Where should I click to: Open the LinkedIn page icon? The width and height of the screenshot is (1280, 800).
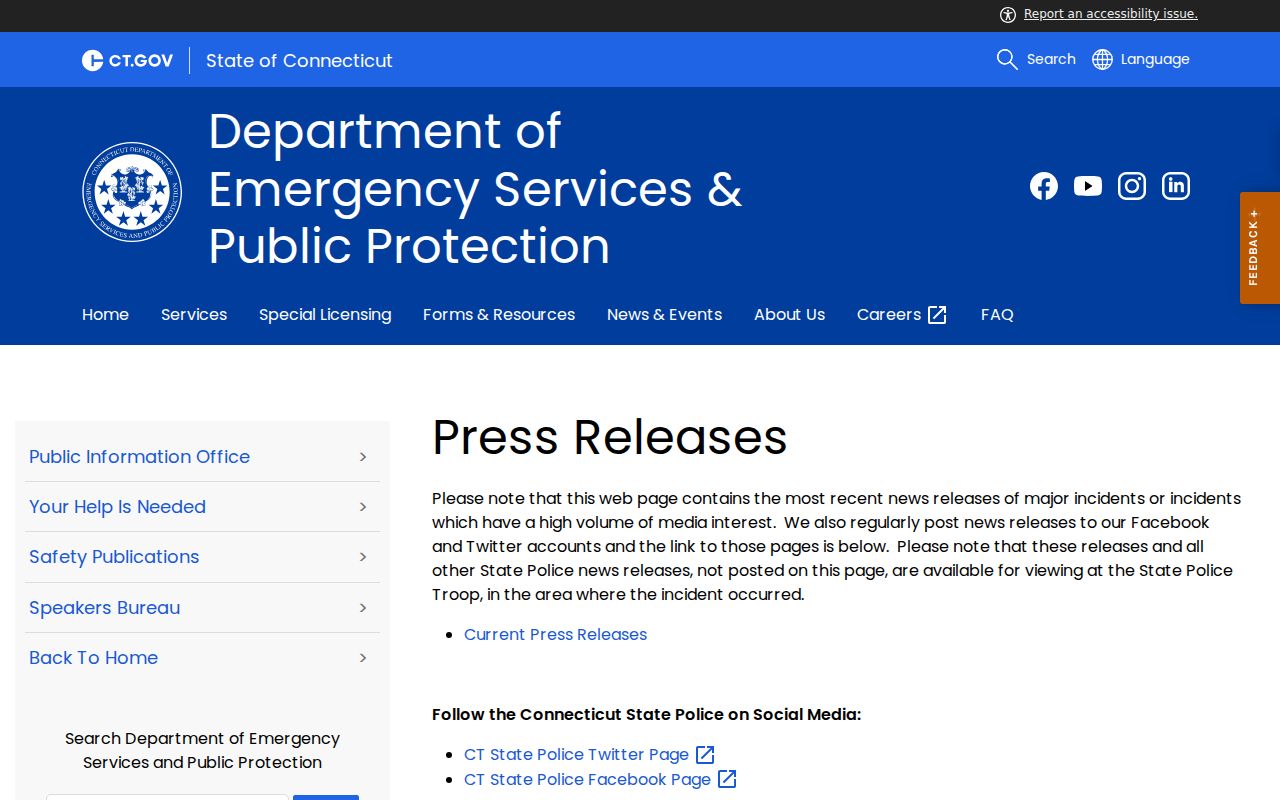1176,186
